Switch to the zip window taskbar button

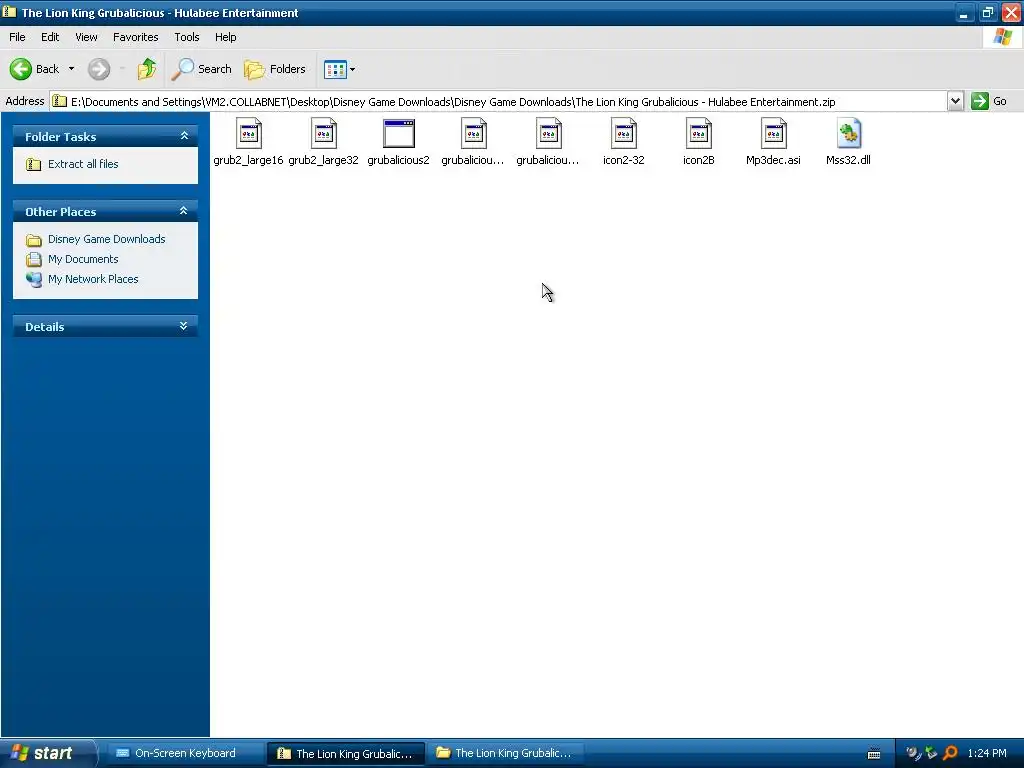click(x=346, y=753)
